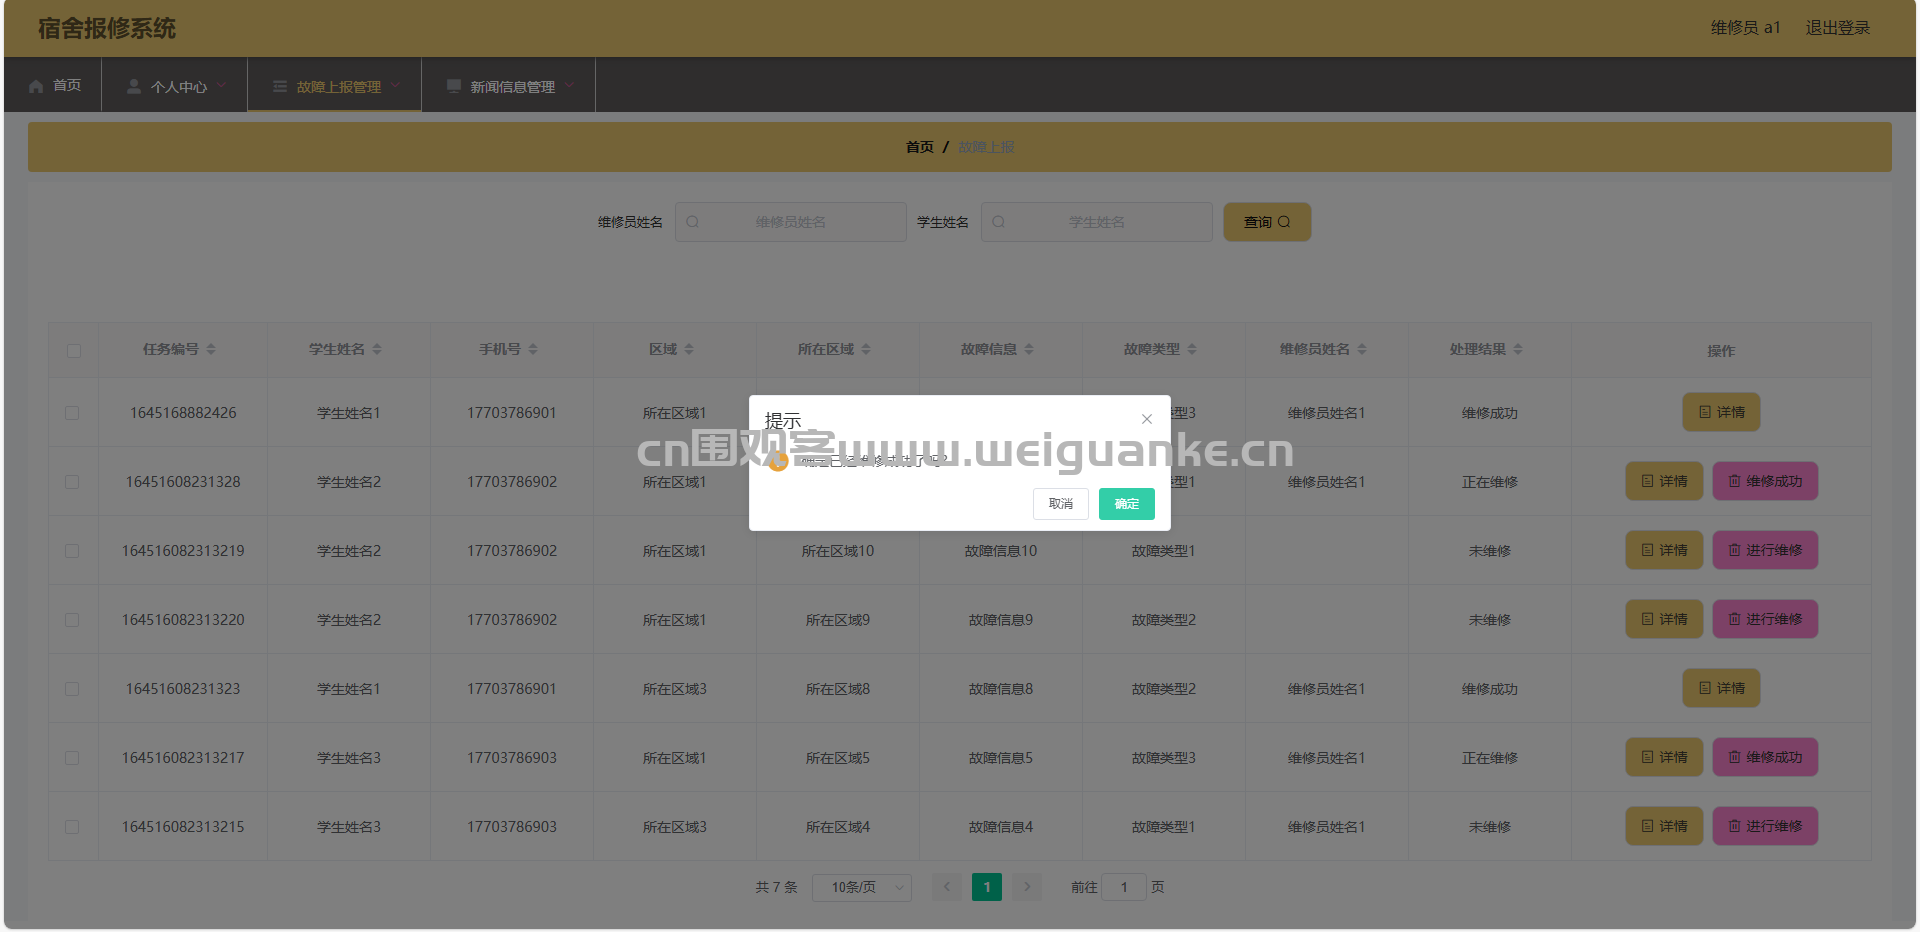Image resolution: width=1920 pixels, height=932 pixels.
Task: Click 进行维修 for task 164516082313219
Action: (1765, 550)
